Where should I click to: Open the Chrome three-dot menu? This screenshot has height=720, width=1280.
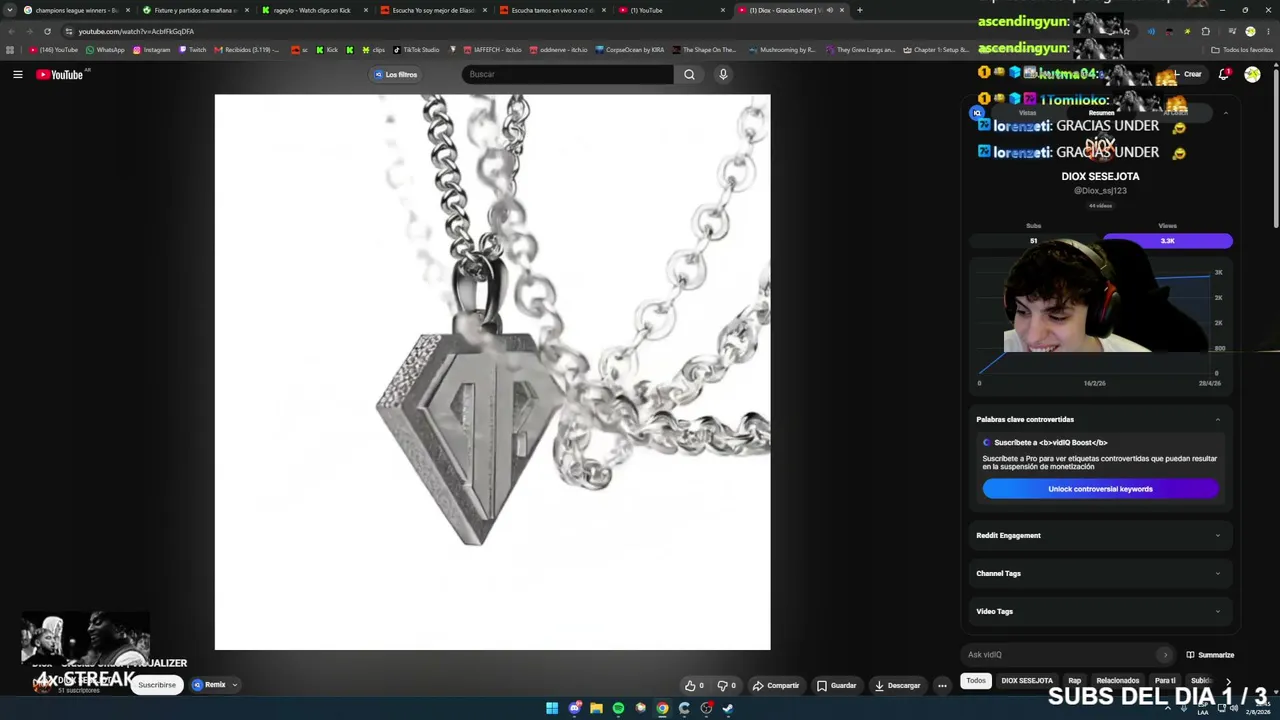pyautogui.click(x=1268, y=31)
